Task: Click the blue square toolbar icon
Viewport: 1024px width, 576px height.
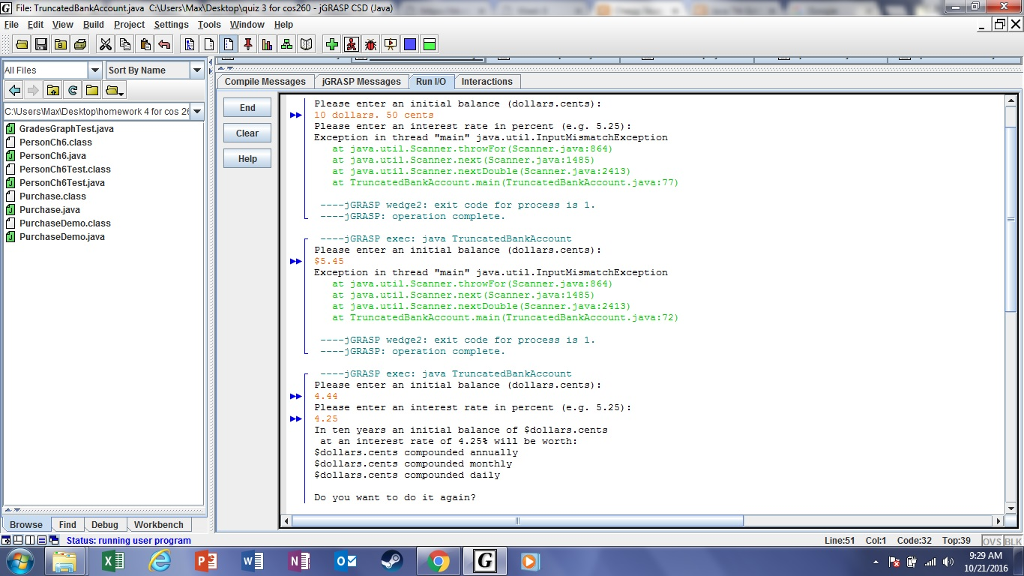Action: (410, 44)
